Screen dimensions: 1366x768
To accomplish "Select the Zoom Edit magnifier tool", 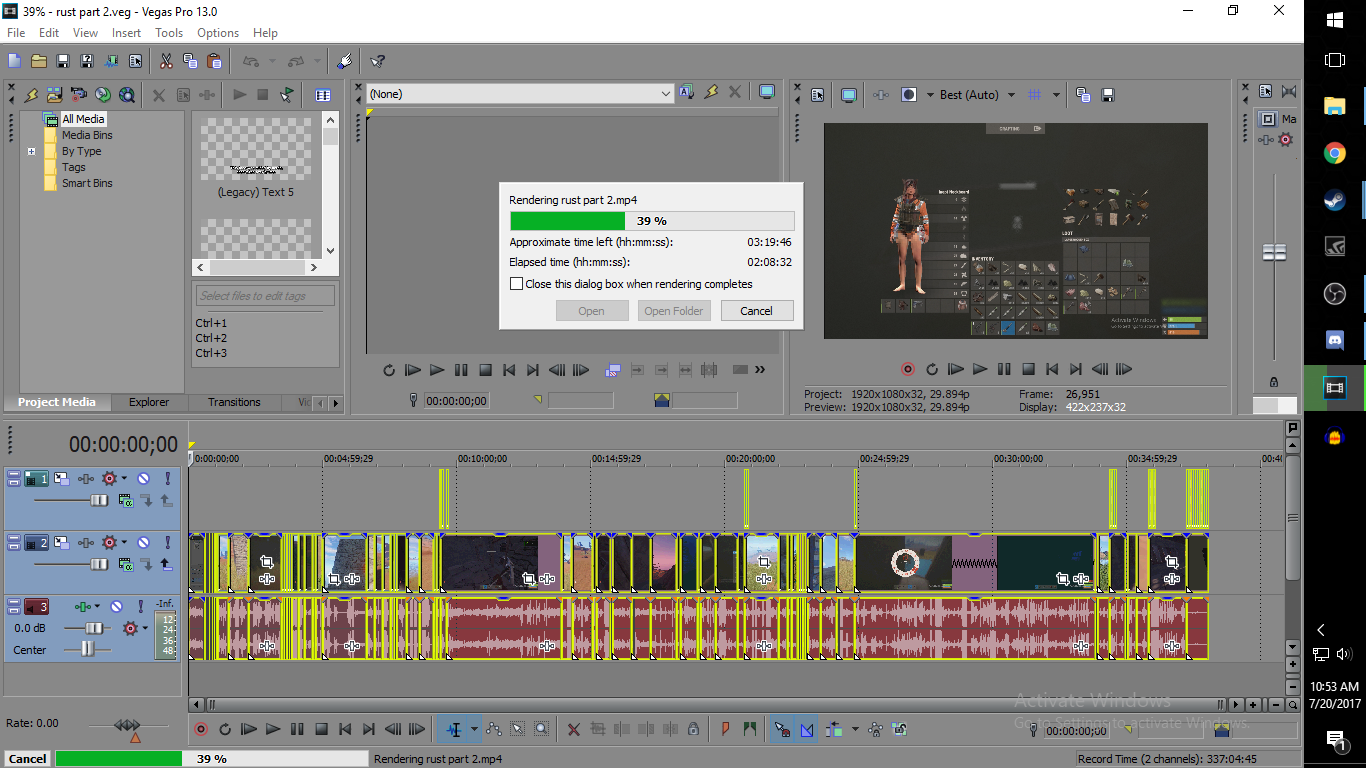I will [x=541, y=730].
